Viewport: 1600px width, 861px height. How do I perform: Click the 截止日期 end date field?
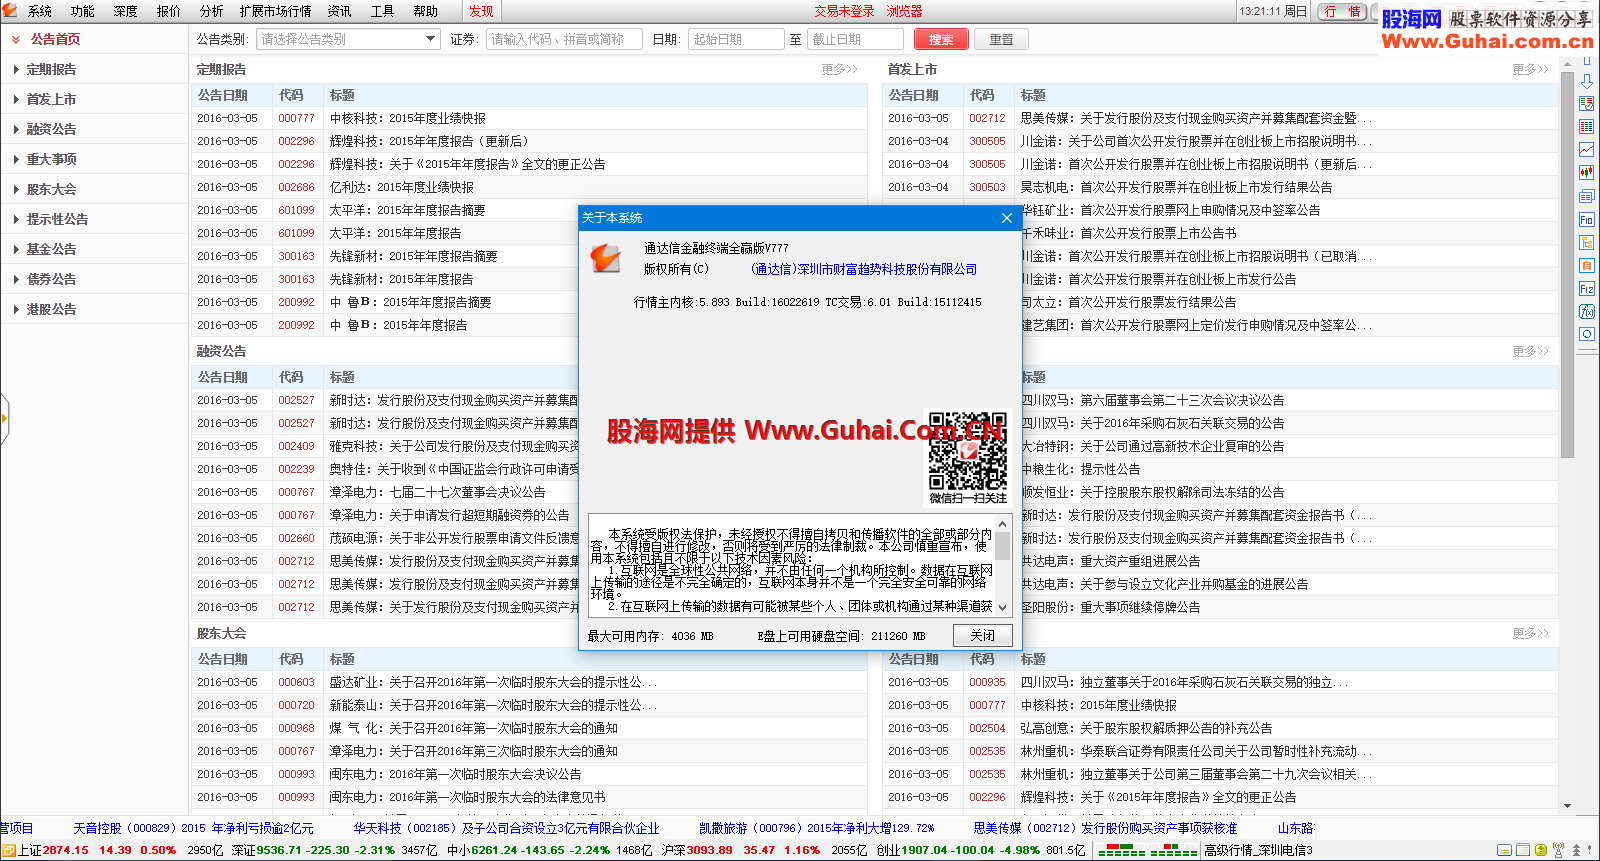click(855, 39)
